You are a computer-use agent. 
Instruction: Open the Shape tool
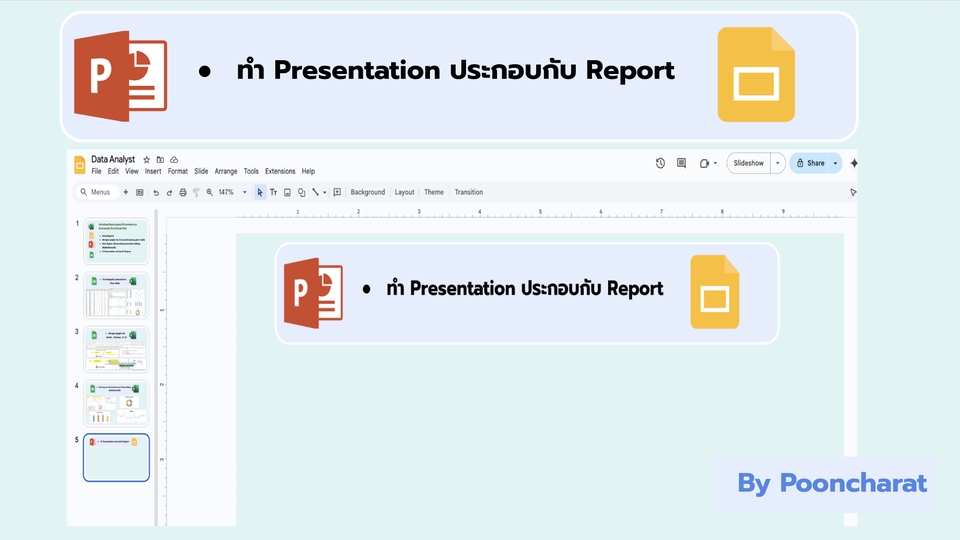click(301, 192)
